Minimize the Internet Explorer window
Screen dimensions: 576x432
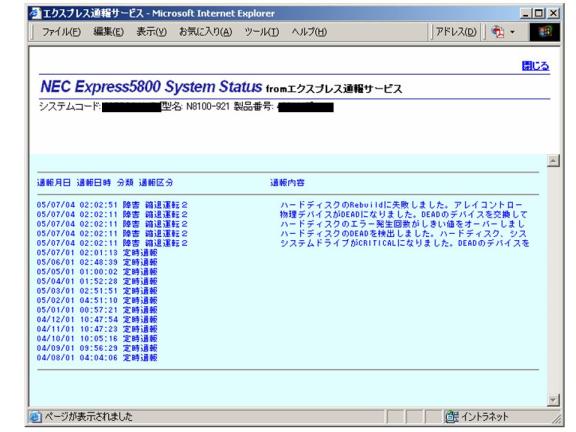(x=526, y=14)
